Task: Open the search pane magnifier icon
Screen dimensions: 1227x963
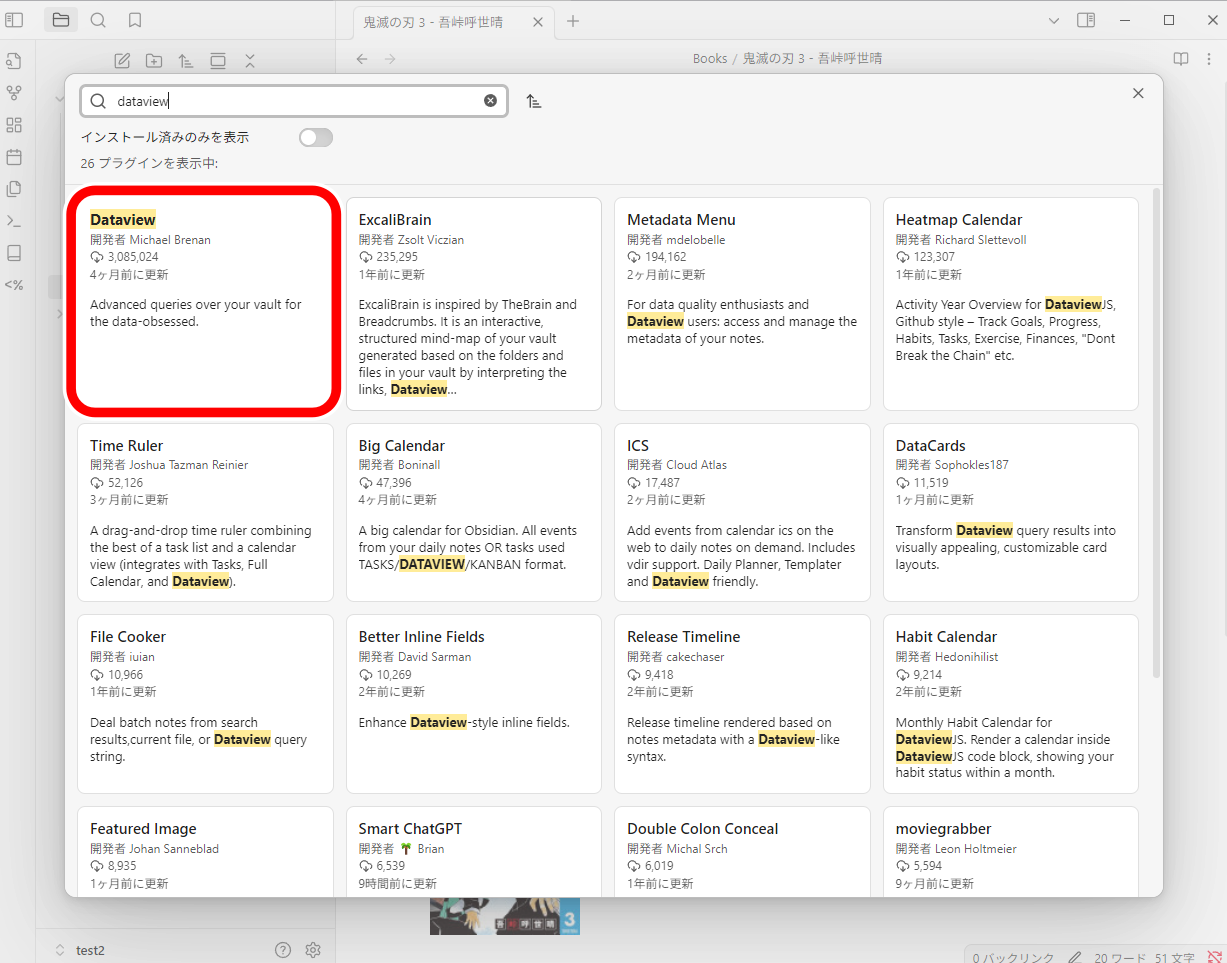Action: (98, 20)
